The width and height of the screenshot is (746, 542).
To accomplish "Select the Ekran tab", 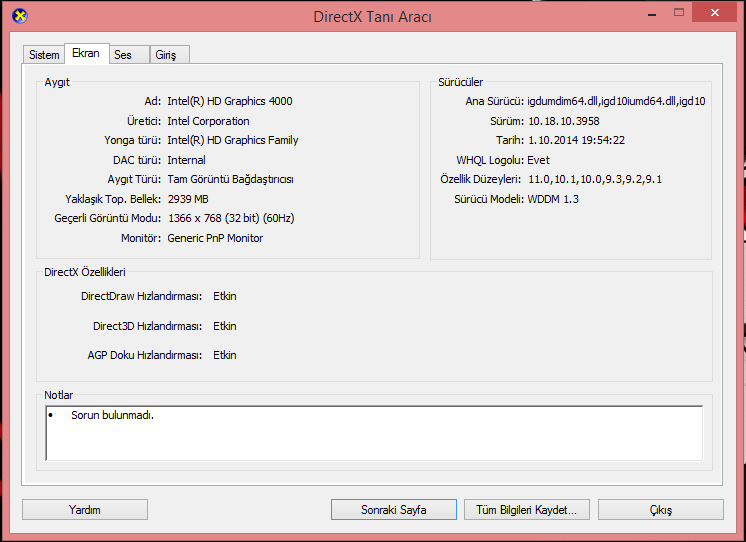I will (87, 53).
